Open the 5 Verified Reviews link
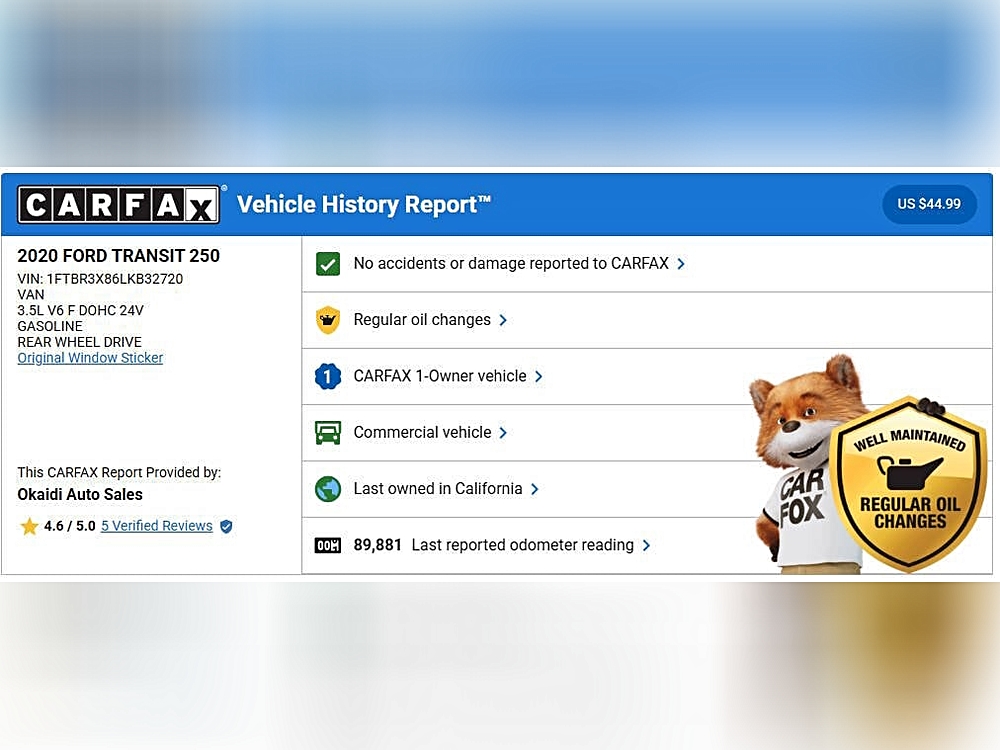1000x750 pixels. [156, 526]
